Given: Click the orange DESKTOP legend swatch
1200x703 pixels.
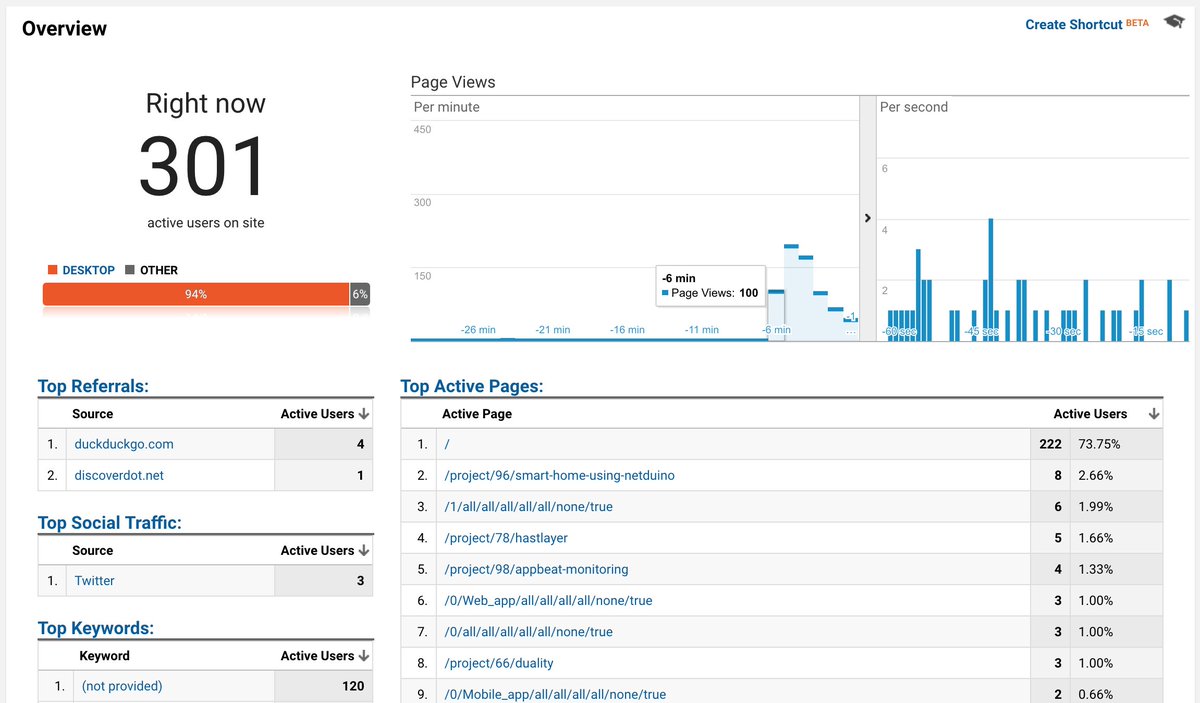Looking at the screenshot, I should (52, 270).
